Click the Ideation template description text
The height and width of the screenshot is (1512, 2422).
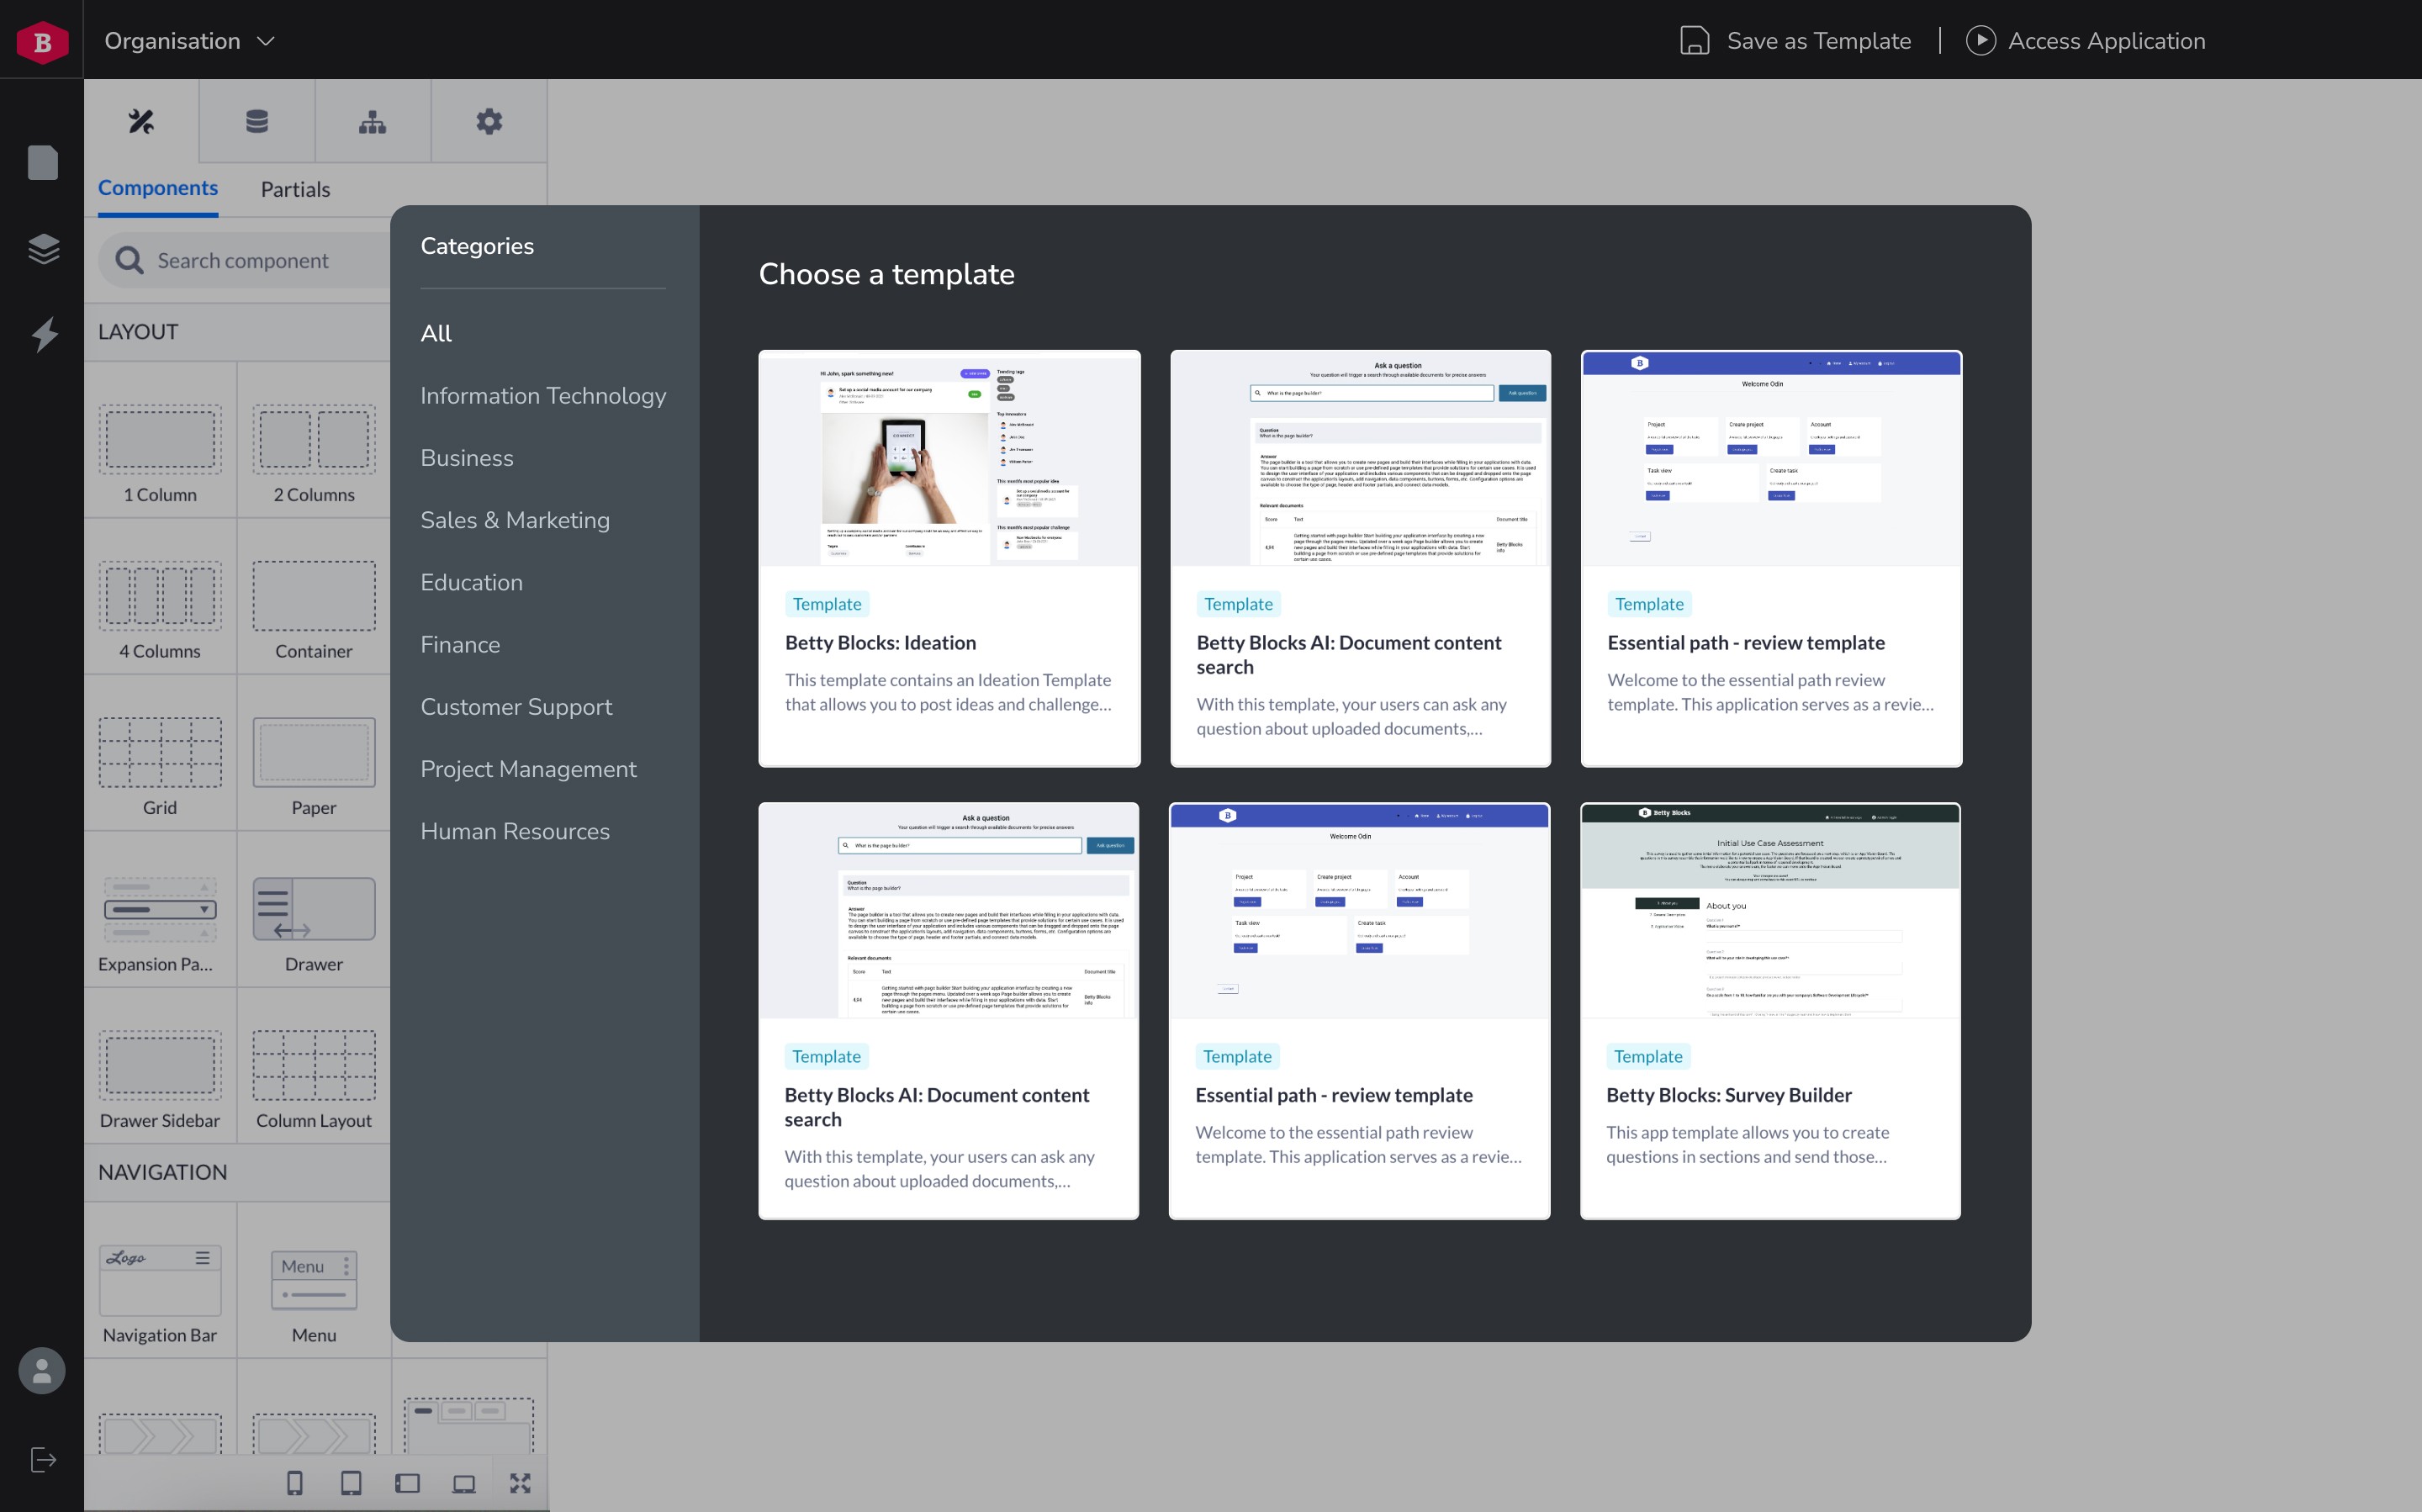tap(948, 692)
